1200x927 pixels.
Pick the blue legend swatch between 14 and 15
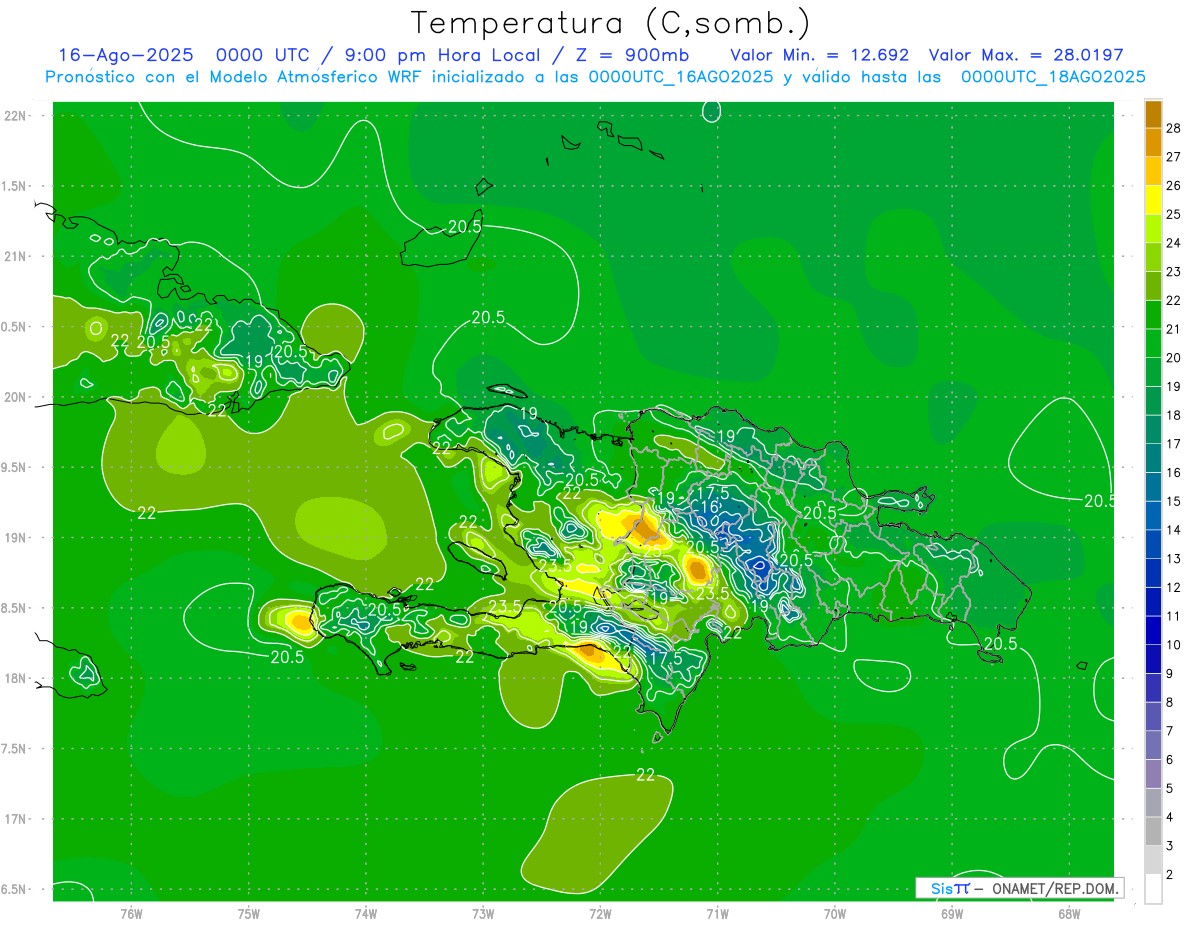[x=1153, y=516]
